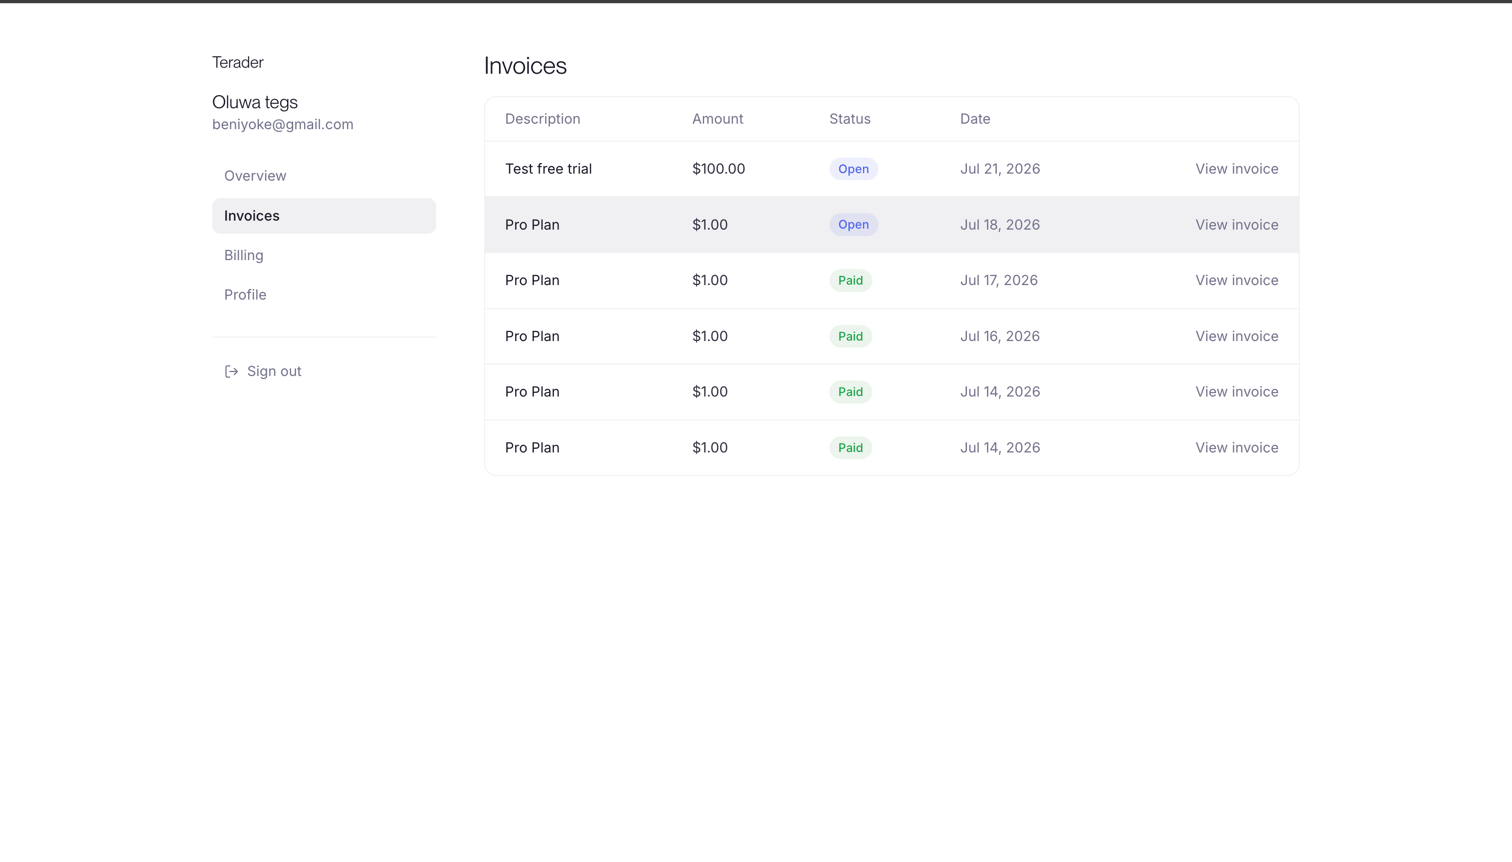The image size is (1512, 862).
Task: Click the user name Oluwa tegs
Action: click(x=255, y=102)
